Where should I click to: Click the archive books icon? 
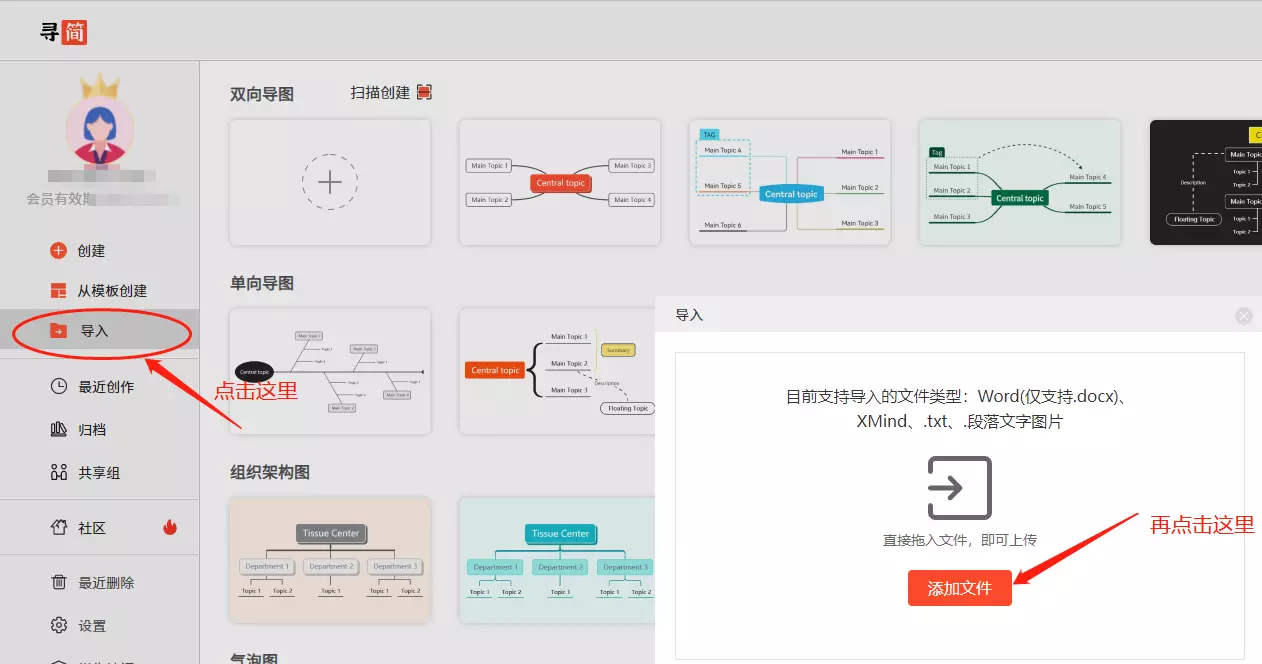click(59, 430)
